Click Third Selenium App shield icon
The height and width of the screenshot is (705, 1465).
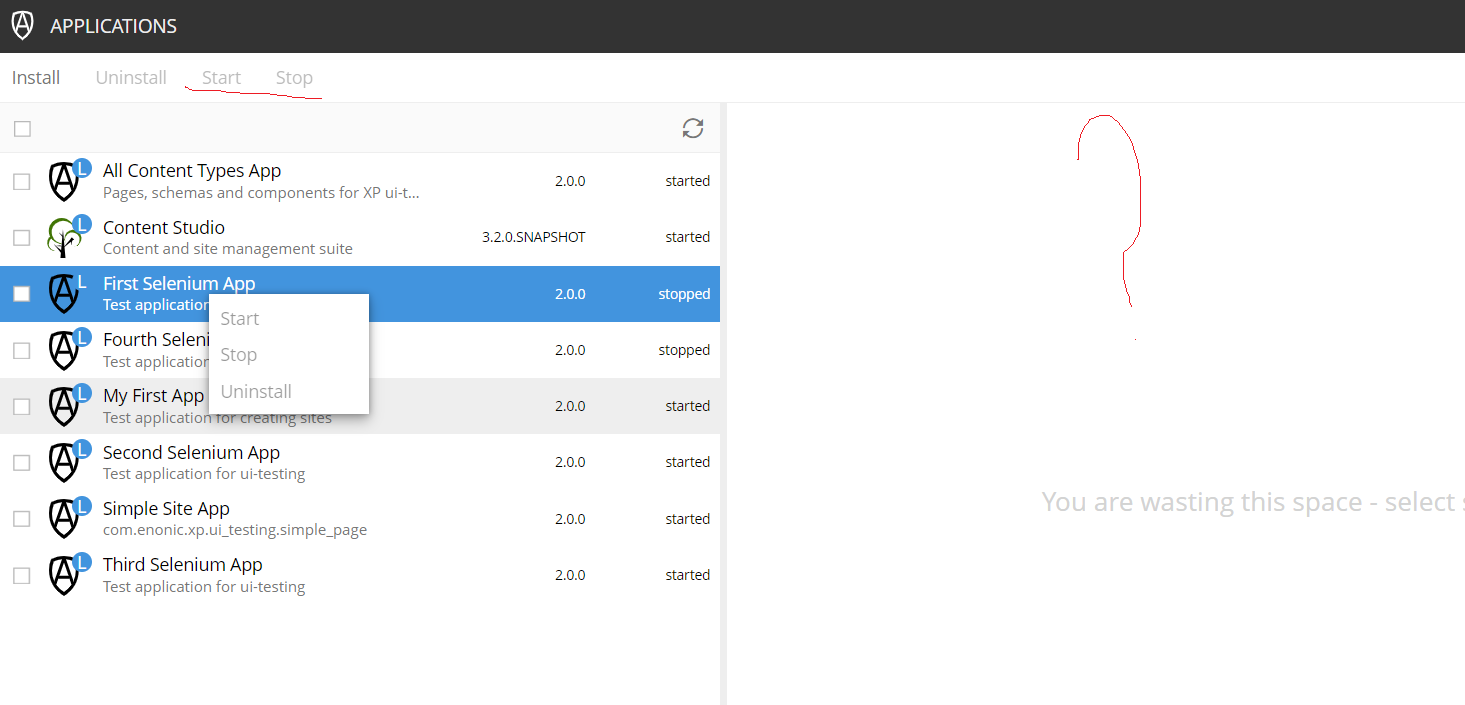(x=66, y=575)
